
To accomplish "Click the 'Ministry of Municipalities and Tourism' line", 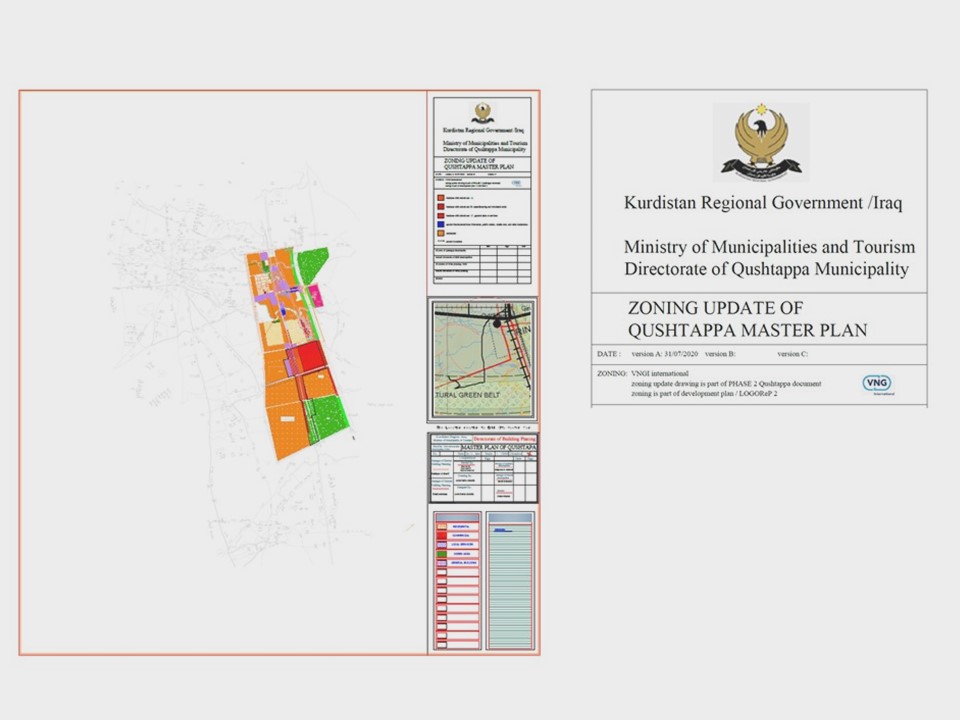I will point(768,246).
